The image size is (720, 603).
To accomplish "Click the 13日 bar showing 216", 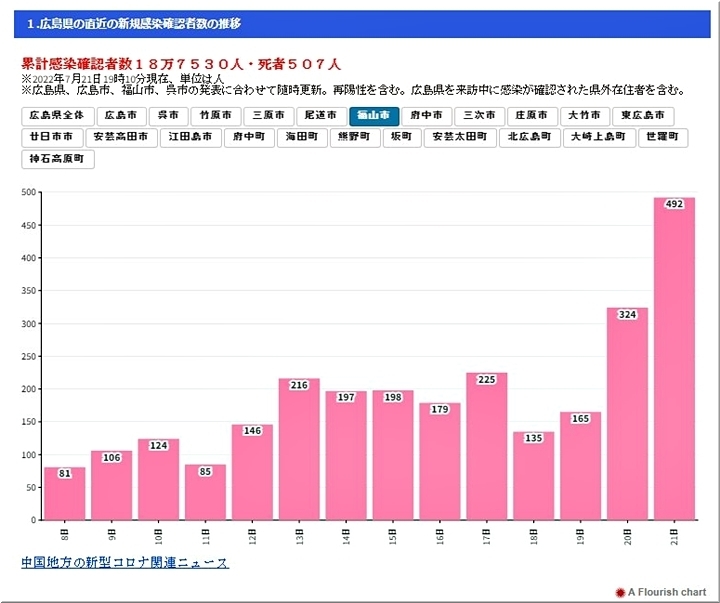I will click(x=299, y=449).
